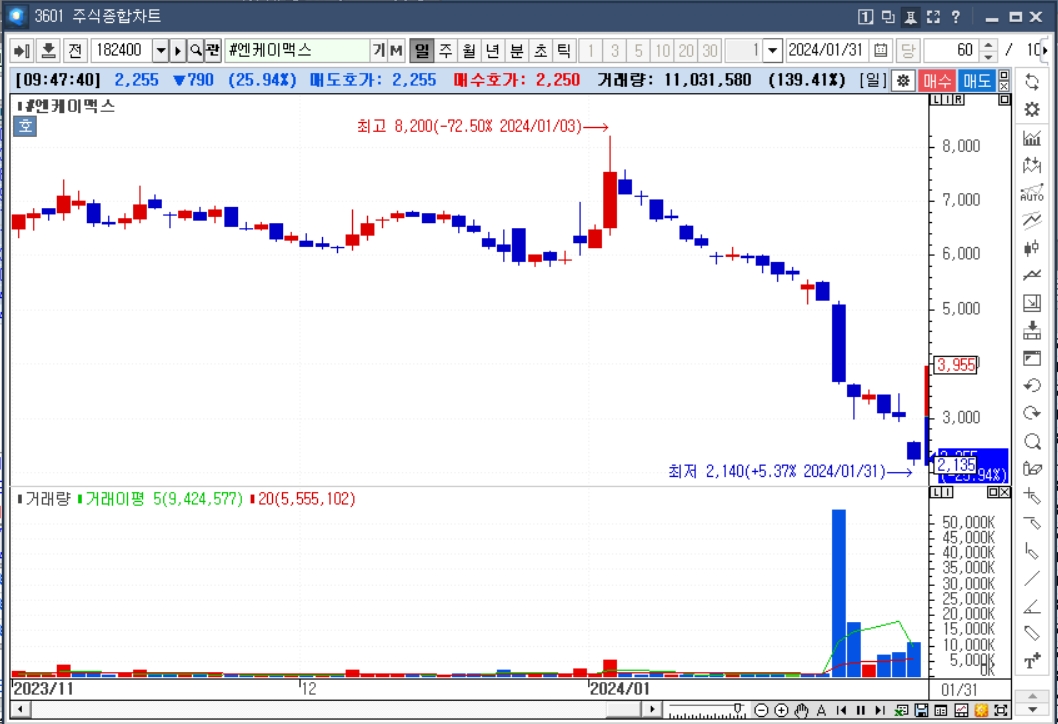1058x724 pixels.
Task: Open the interval value dropdown next to 1
Action: (773, 50)
